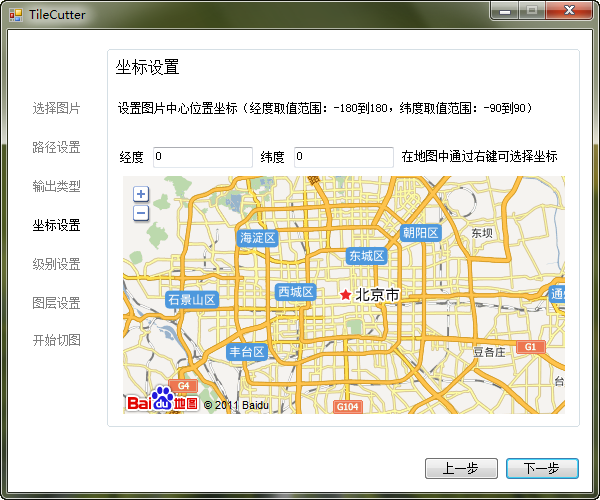Screen dimensions: 600x500
Task: Click the 在地图中通过右键可选择坐标 hint text
Action: point(479,156)
